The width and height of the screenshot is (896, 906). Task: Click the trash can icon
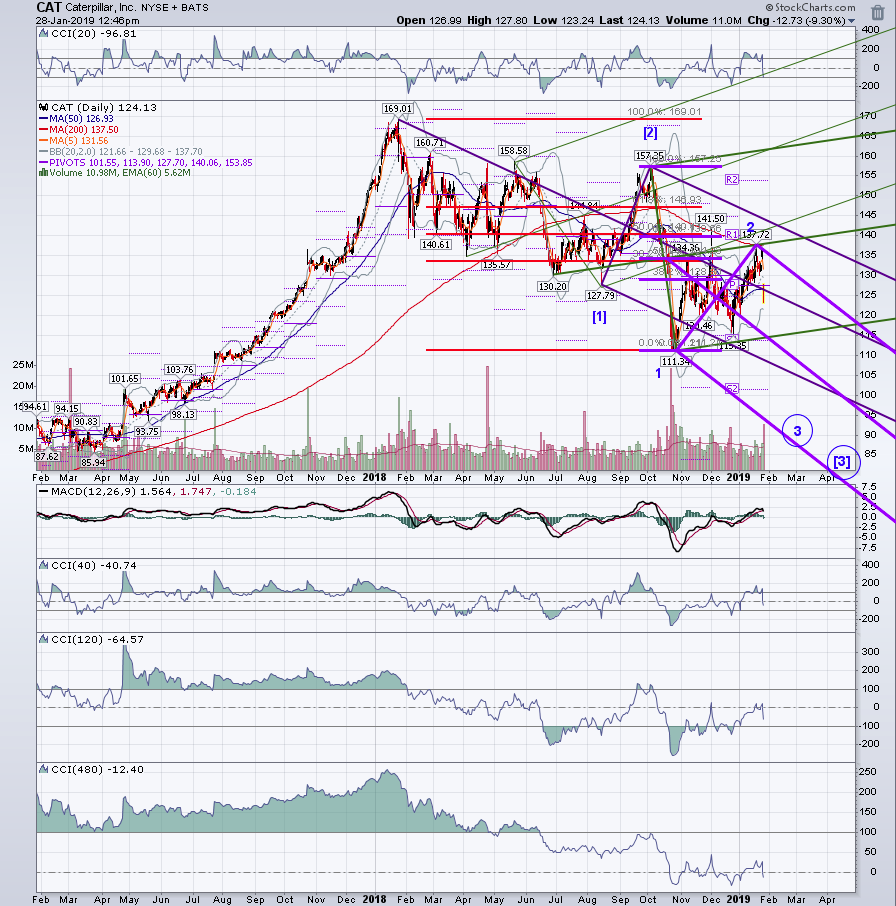(x=878, y=12)
